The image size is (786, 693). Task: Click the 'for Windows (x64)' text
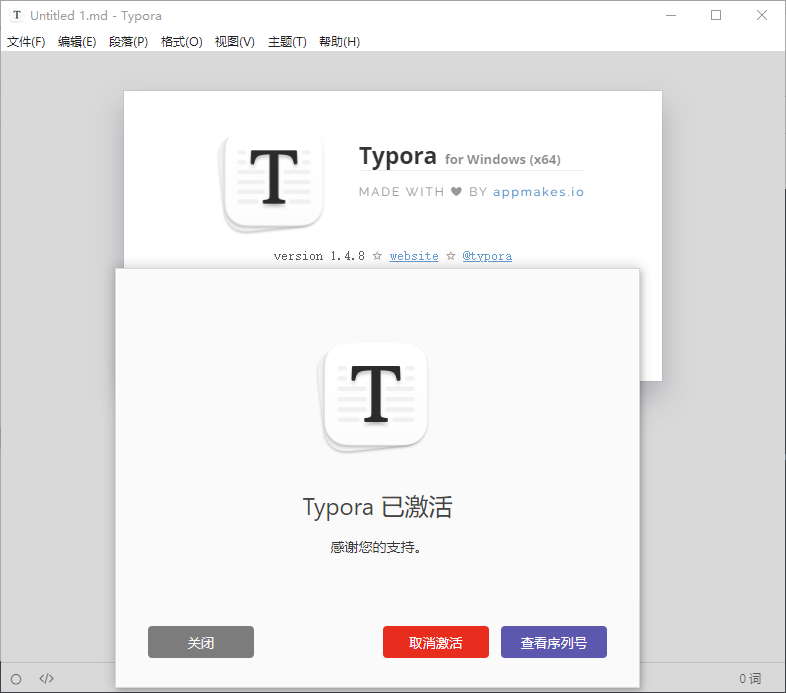coord(503,159)
